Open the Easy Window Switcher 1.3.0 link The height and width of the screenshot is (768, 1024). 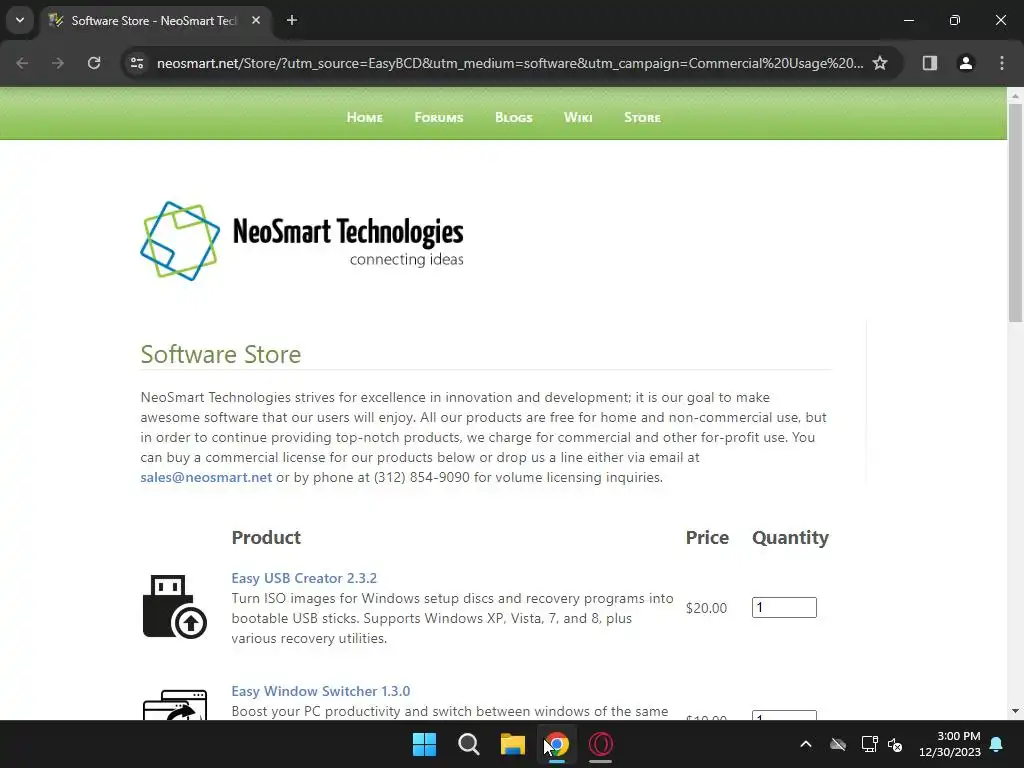click(x=321, y=691)
